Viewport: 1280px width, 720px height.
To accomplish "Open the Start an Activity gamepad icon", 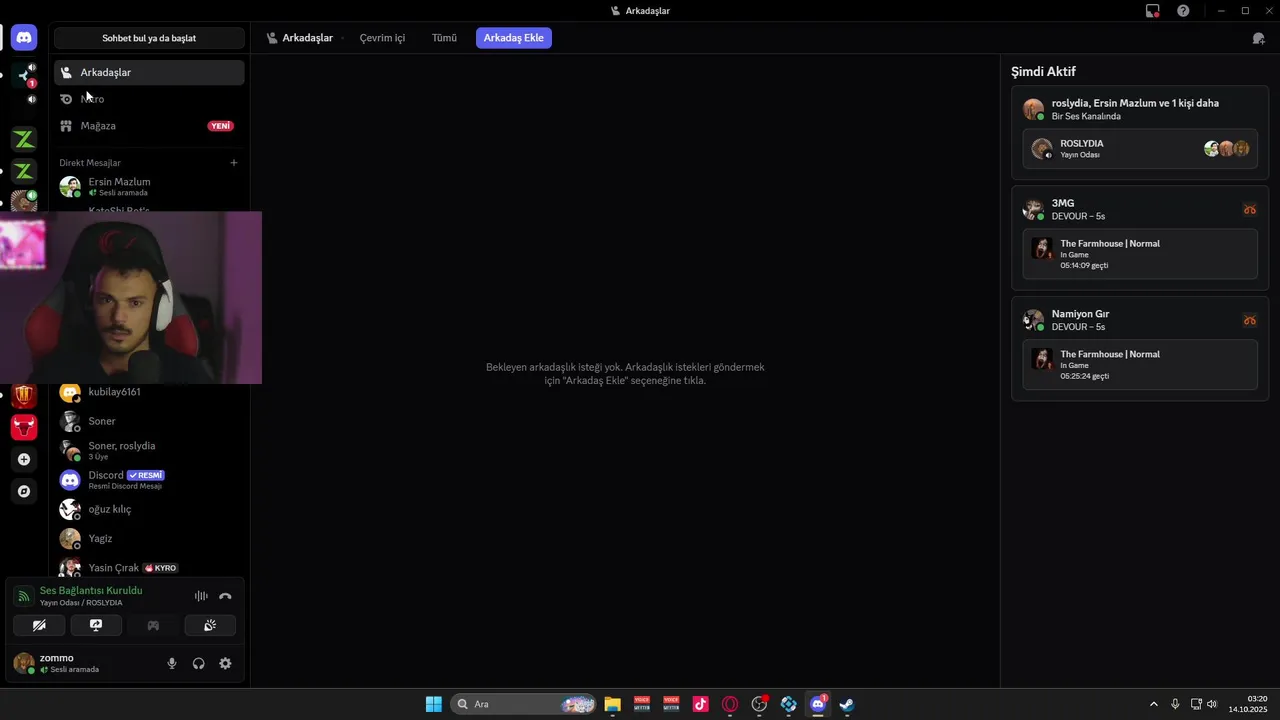I will click(x=153, y=625).
